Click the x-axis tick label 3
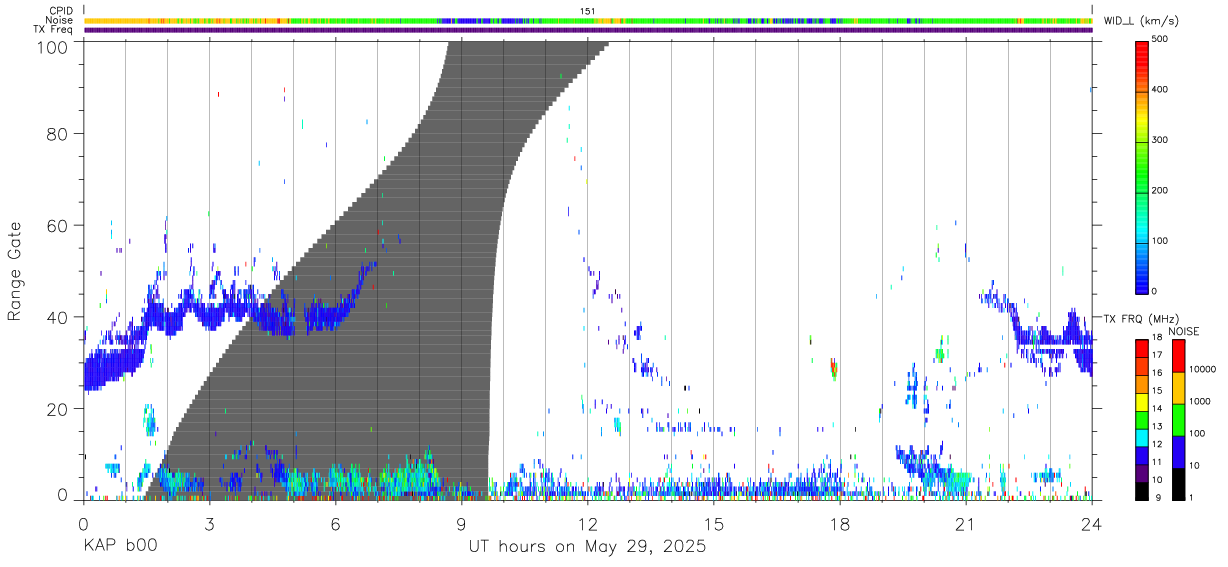Screen dimensions: 1228x567 tap(209, 523)
